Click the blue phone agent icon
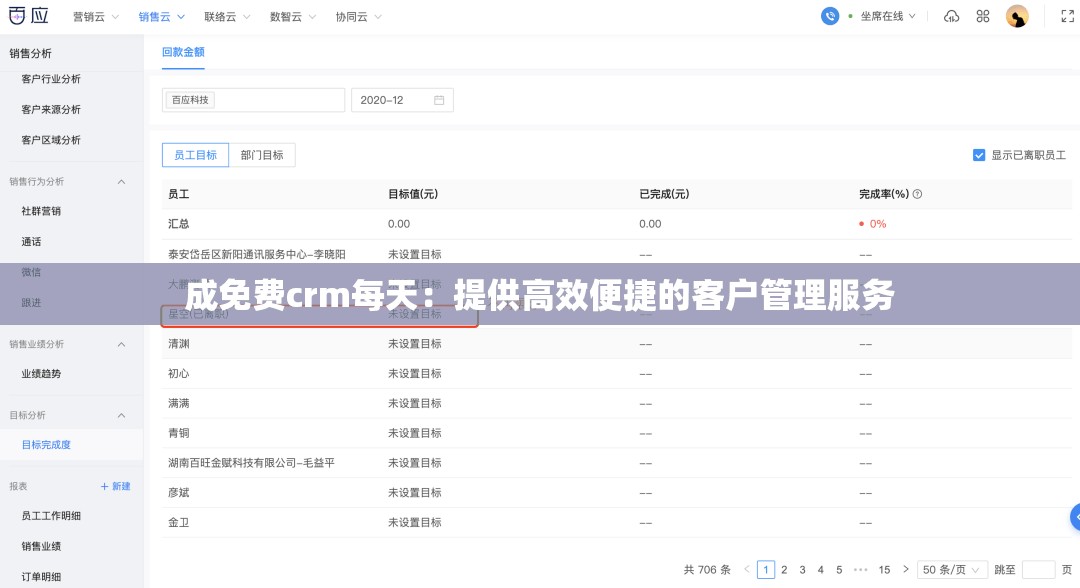 (x=829, y=16)
